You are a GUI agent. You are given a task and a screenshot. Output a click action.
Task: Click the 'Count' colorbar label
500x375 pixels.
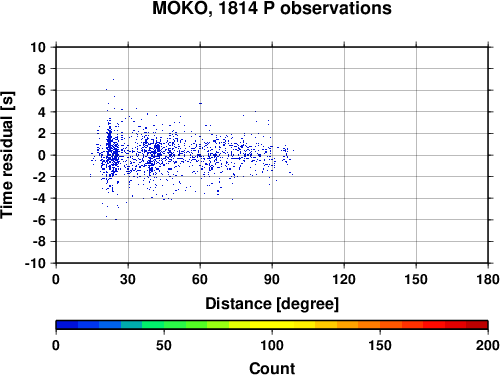(x=272, y=368)
